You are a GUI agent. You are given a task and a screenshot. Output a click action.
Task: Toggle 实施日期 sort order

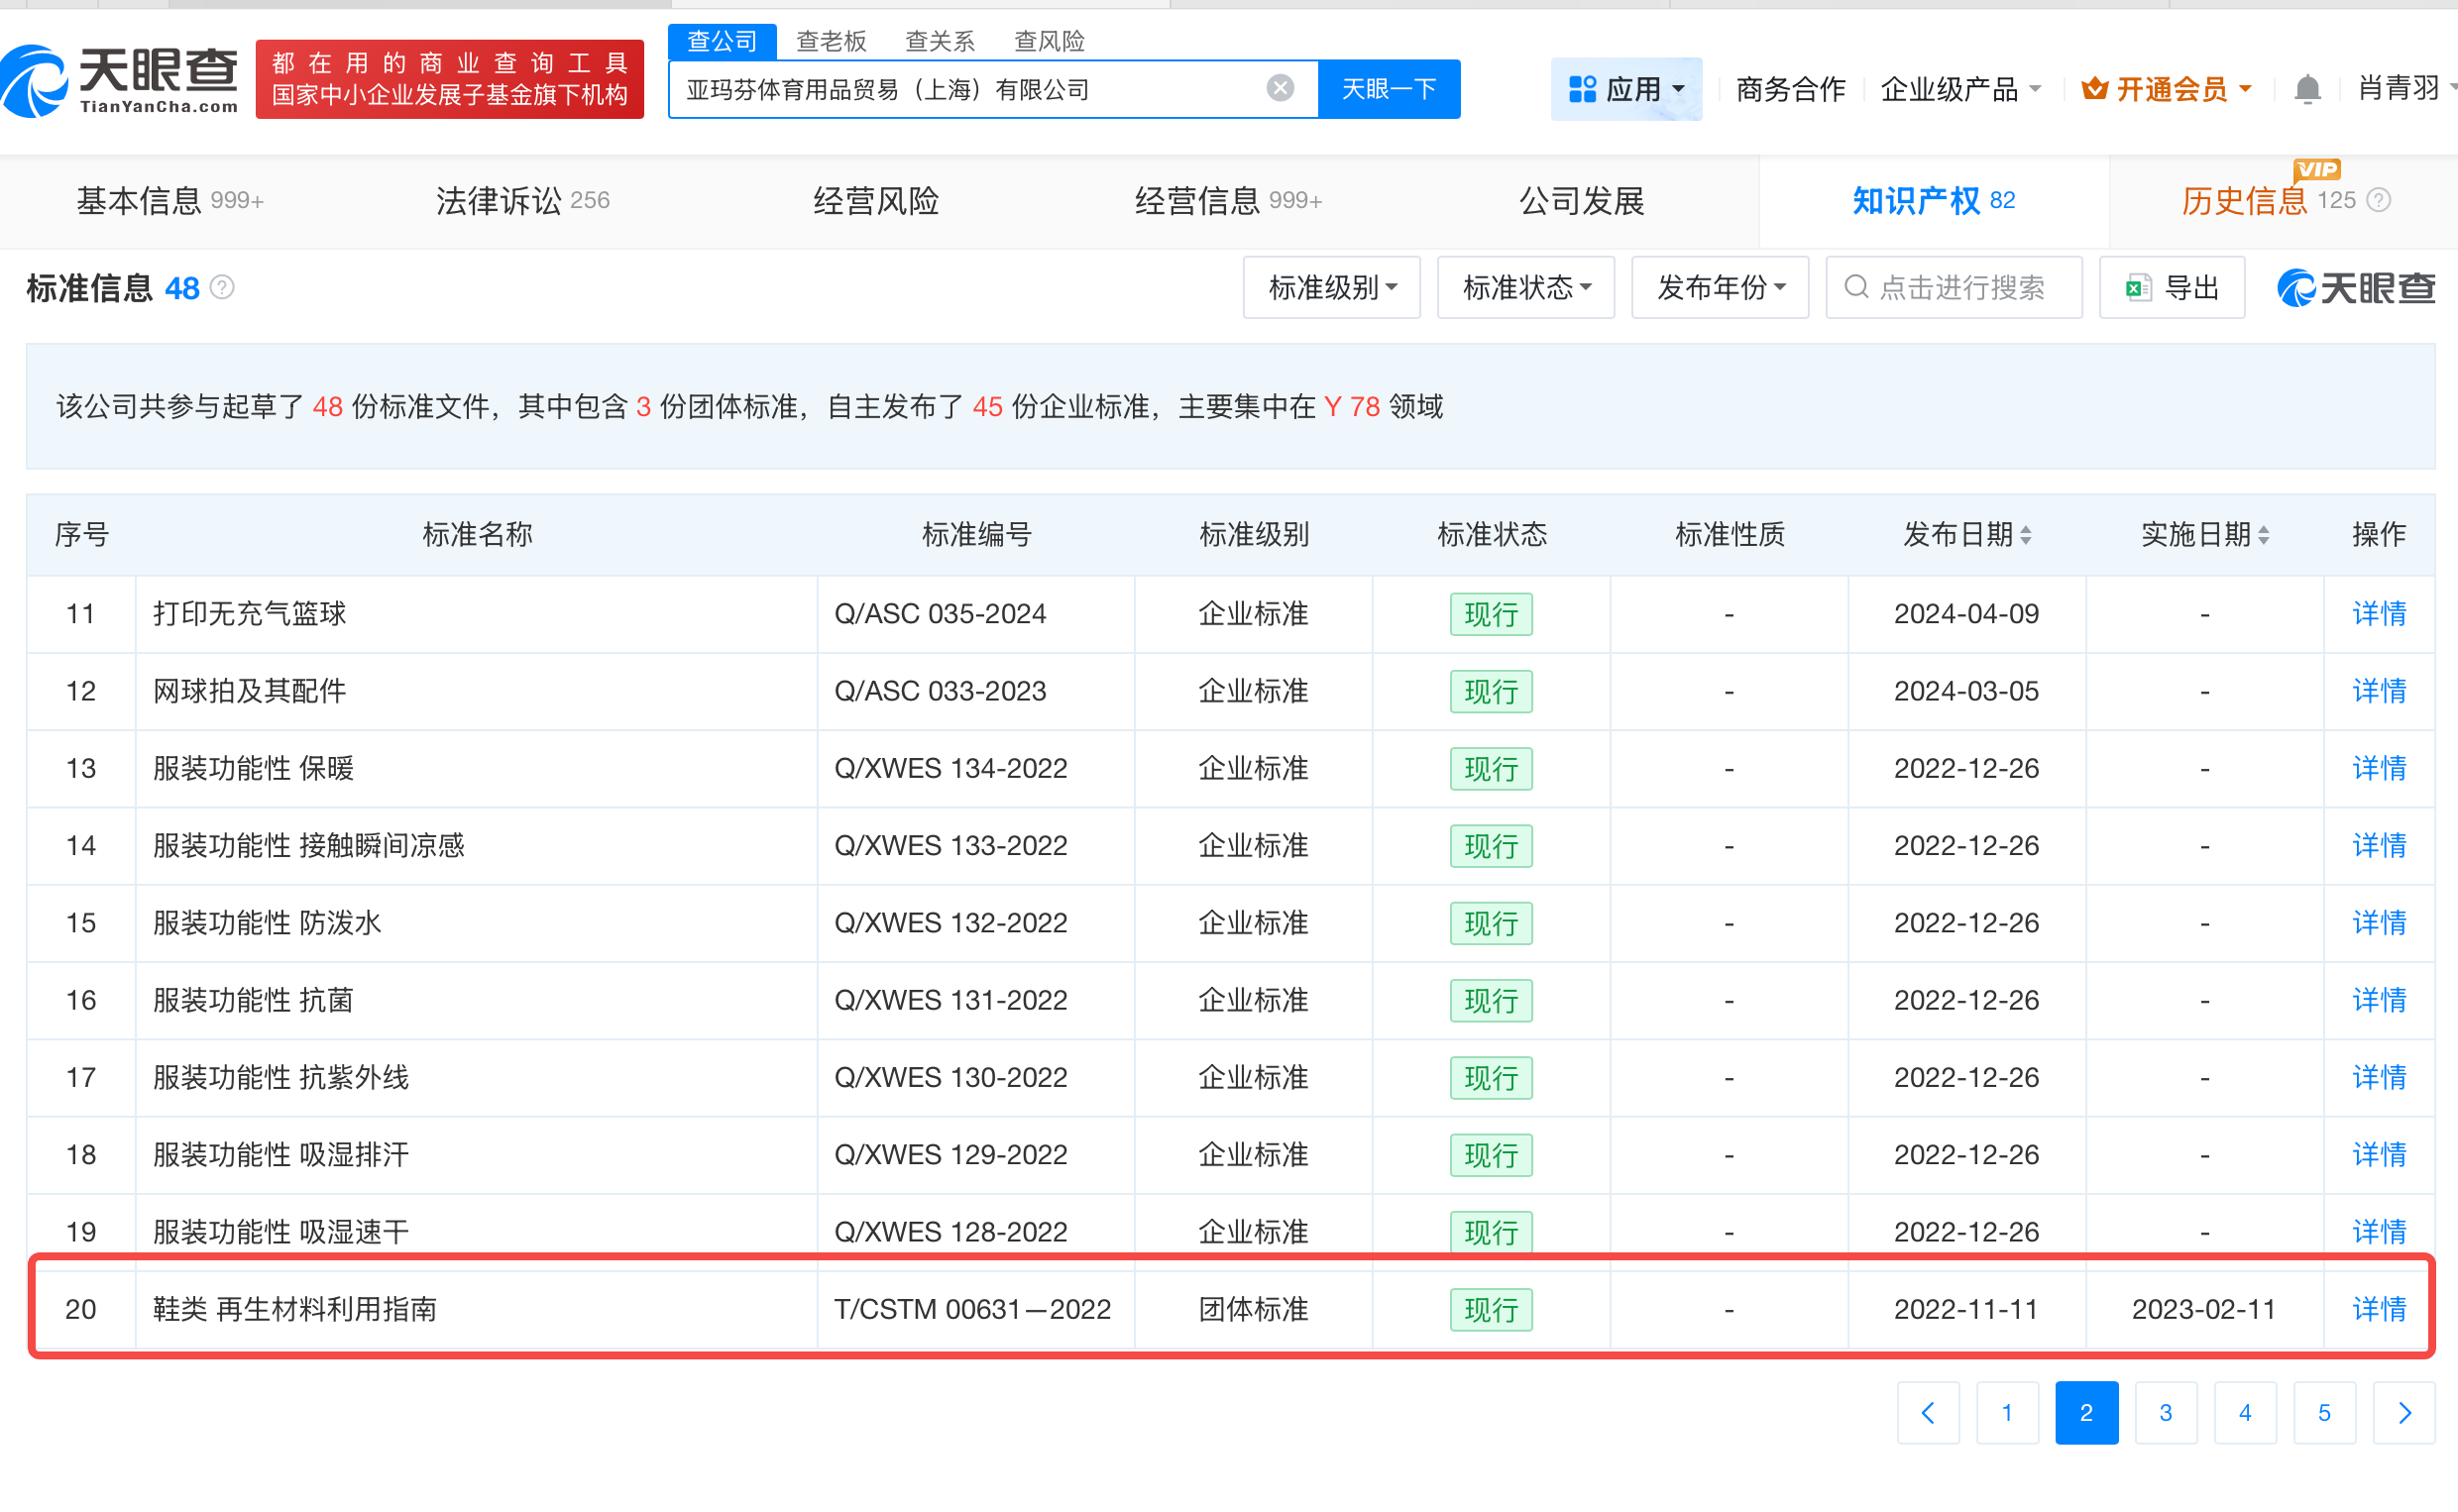[2262, 535]
